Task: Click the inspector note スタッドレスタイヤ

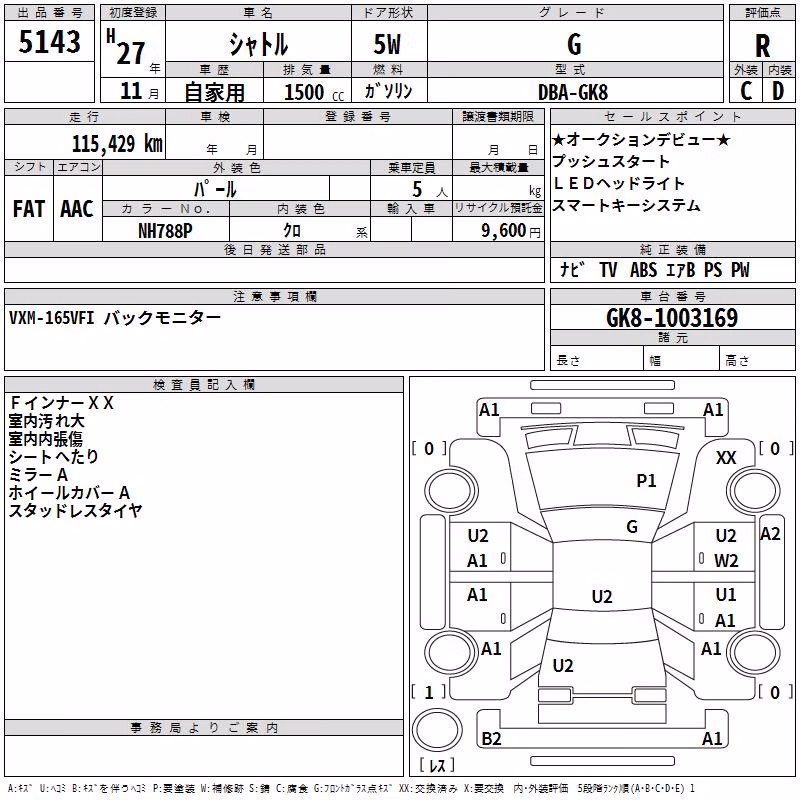Action: pyautogui.click(x=75, y=511)
